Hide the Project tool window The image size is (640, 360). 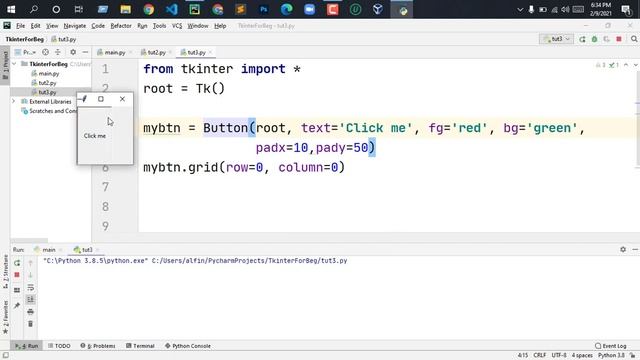(85, 52)
